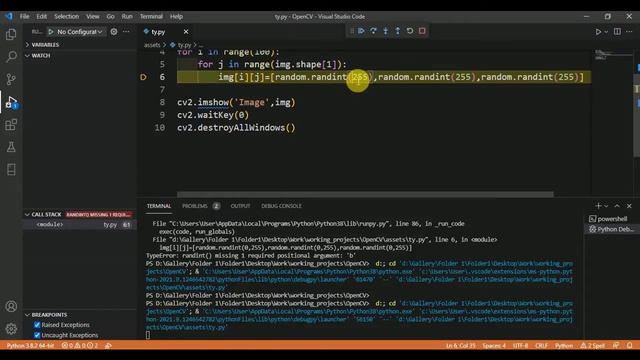Open the Go menu
Screen dimensions: 640x360
tap(111, 16)
